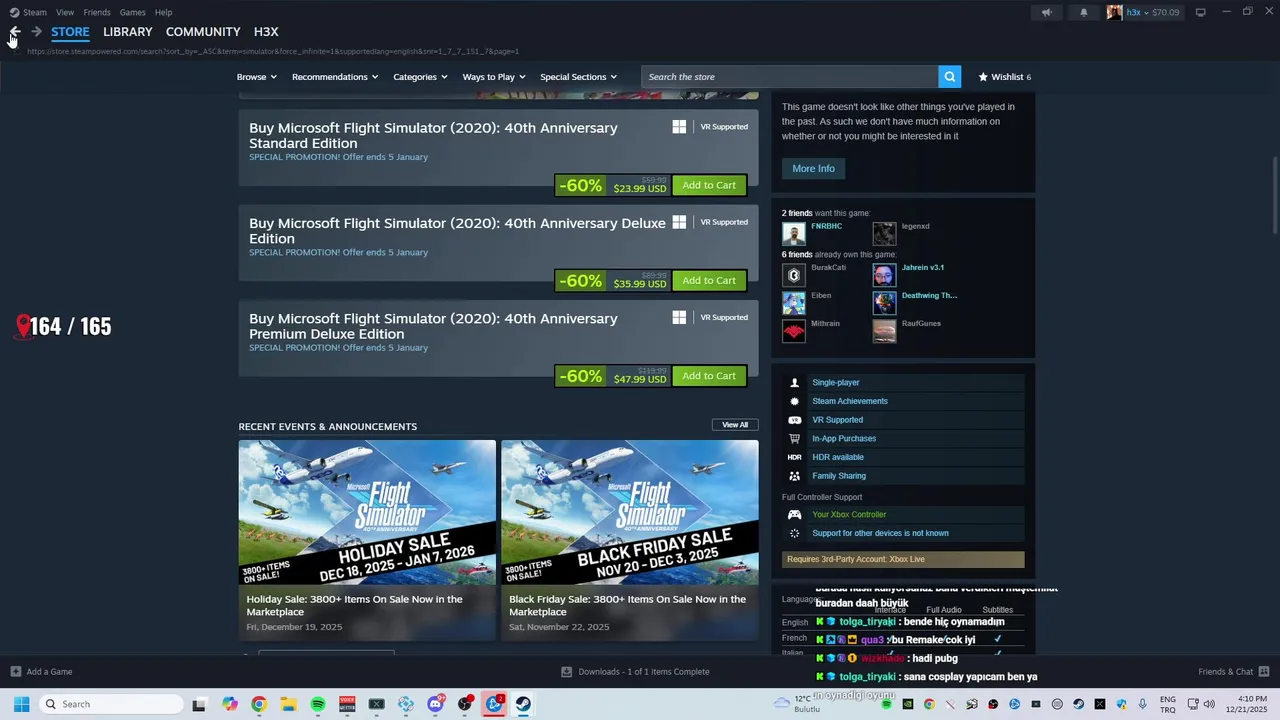Open the View menu
The width and height of the screenshot is (1280, 720).
(x=65, y=12)
